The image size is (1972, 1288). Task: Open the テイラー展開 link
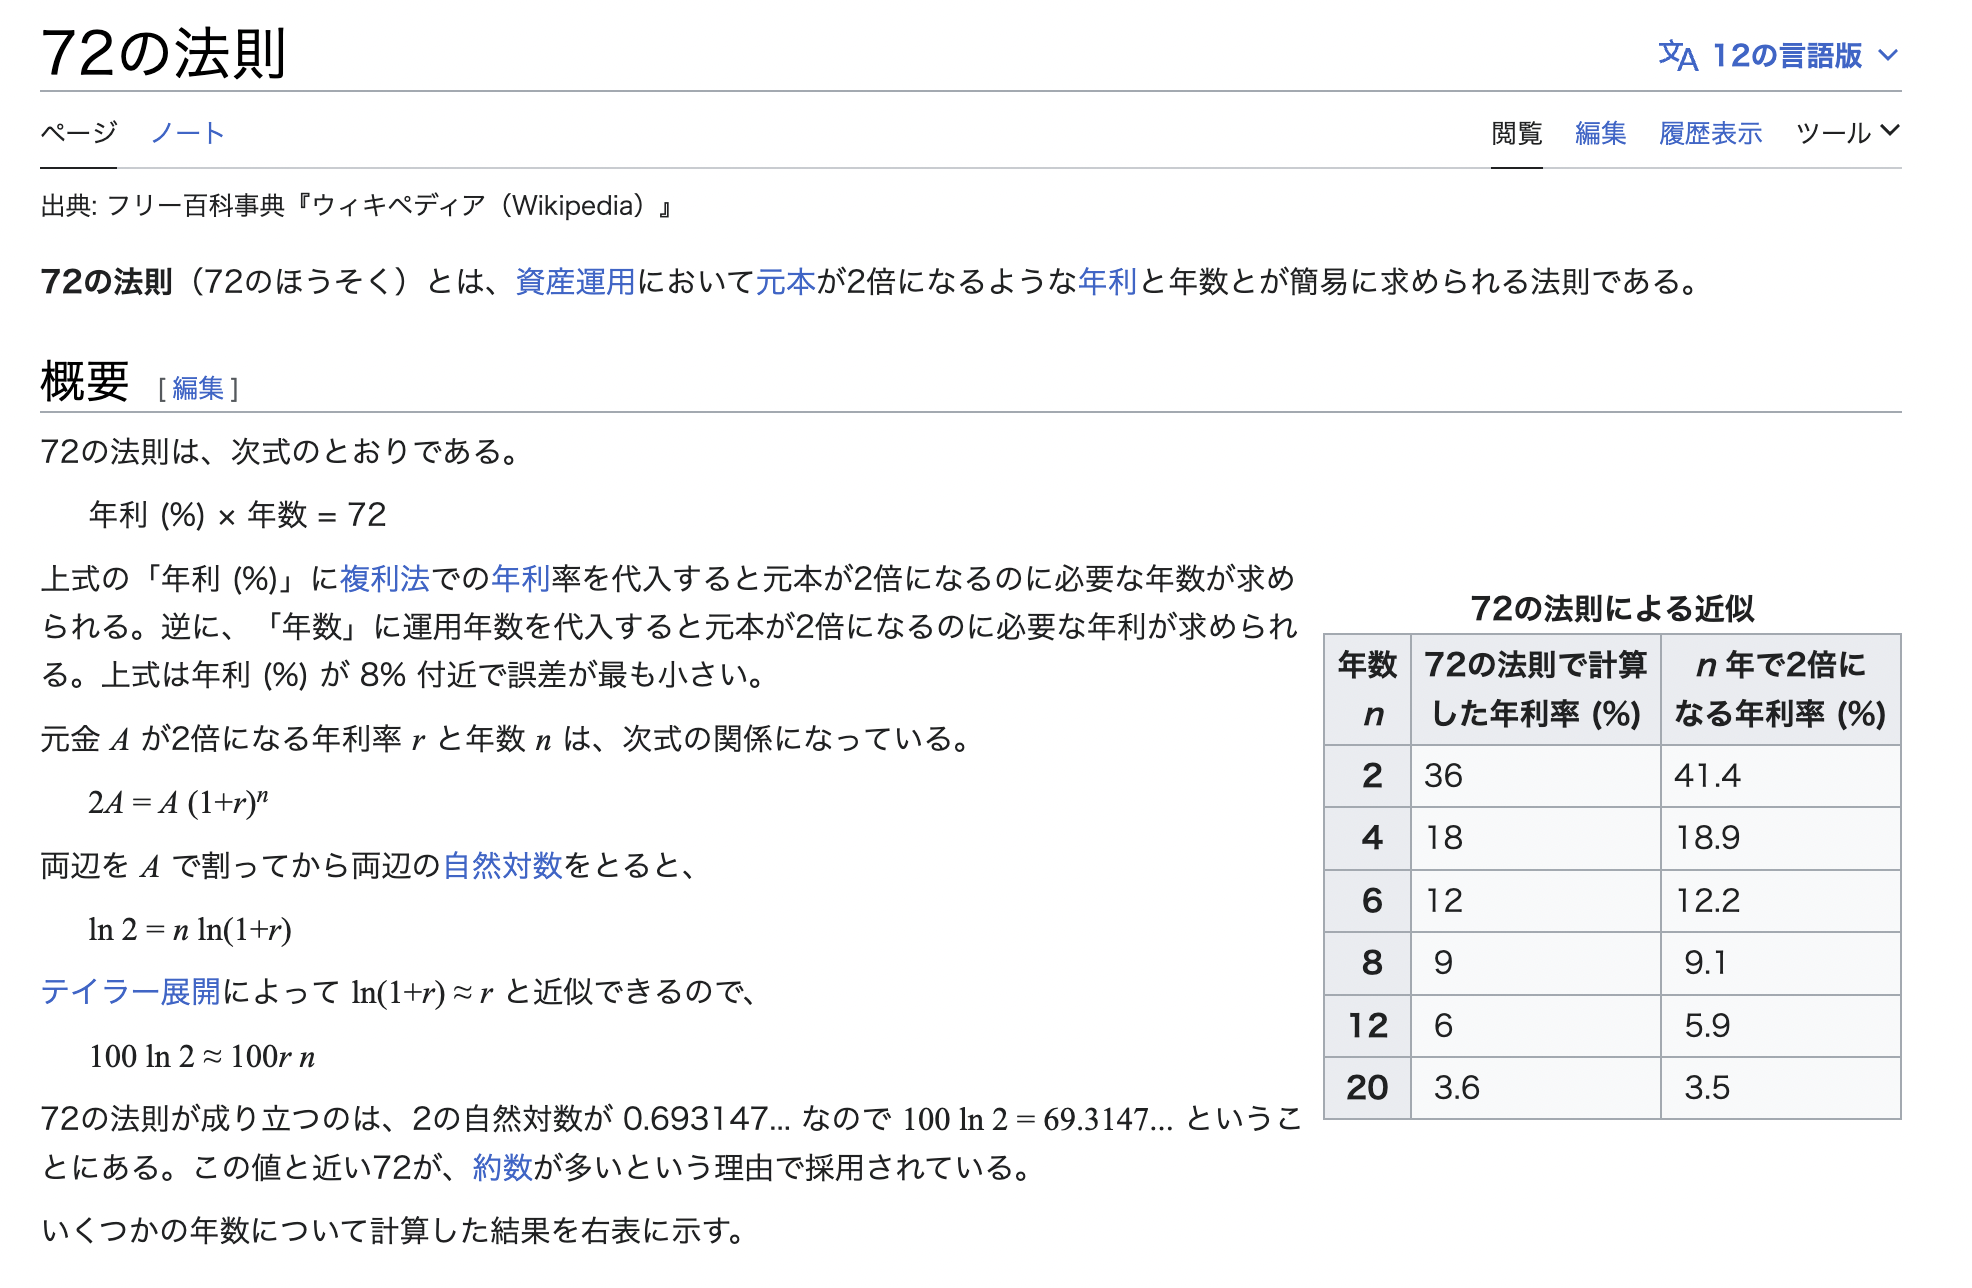(130, 992)
